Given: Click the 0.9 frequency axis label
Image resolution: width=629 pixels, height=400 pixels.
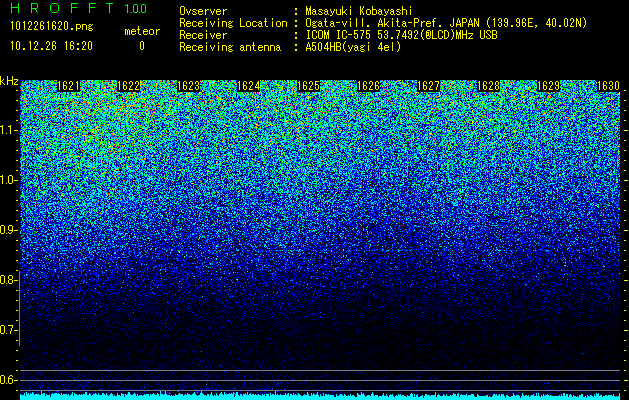Looking at the screenshot, I should 8,230.
